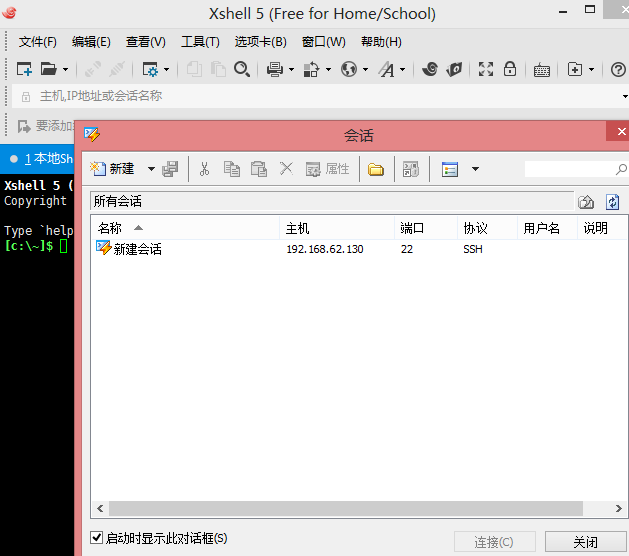The width and height of the screenshot is (629, 556).
Task: Open the Help question mark icon
Action: pos(618,69)
